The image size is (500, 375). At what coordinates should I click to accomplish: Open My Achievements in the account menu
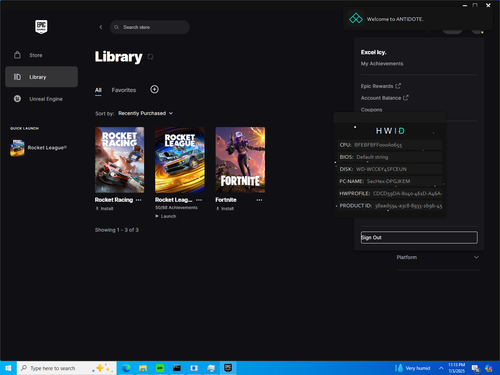pos(382,64)
